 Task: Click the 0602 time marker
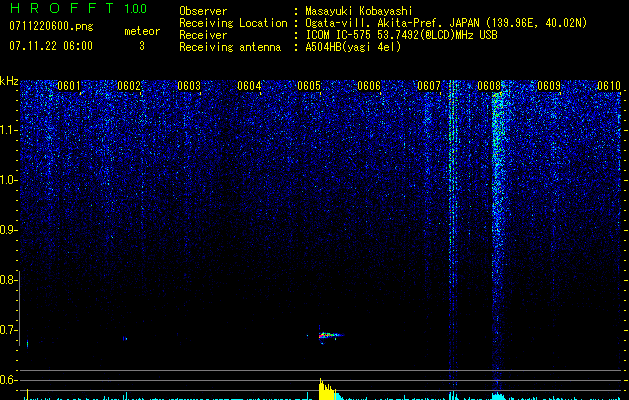[x=129, y=86]
